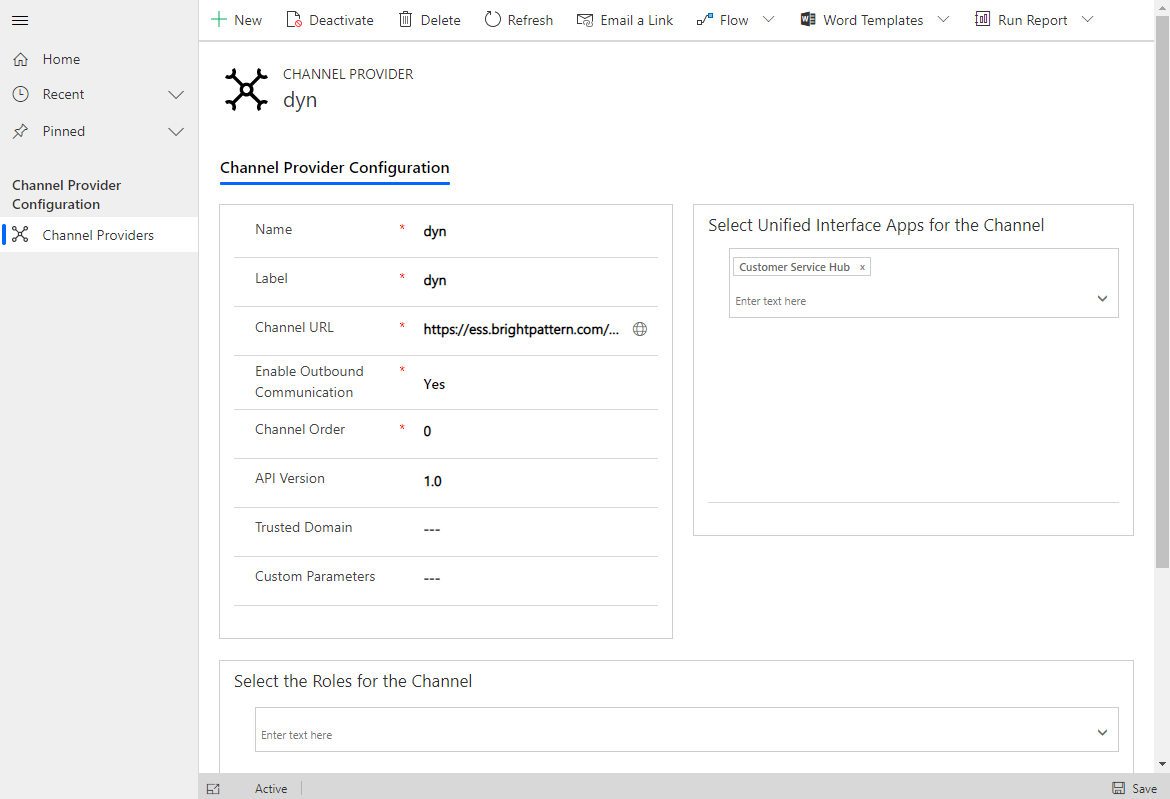1170x799 pixels.
Task: Click the Deactivate document icon
Action: click(294, 19)
